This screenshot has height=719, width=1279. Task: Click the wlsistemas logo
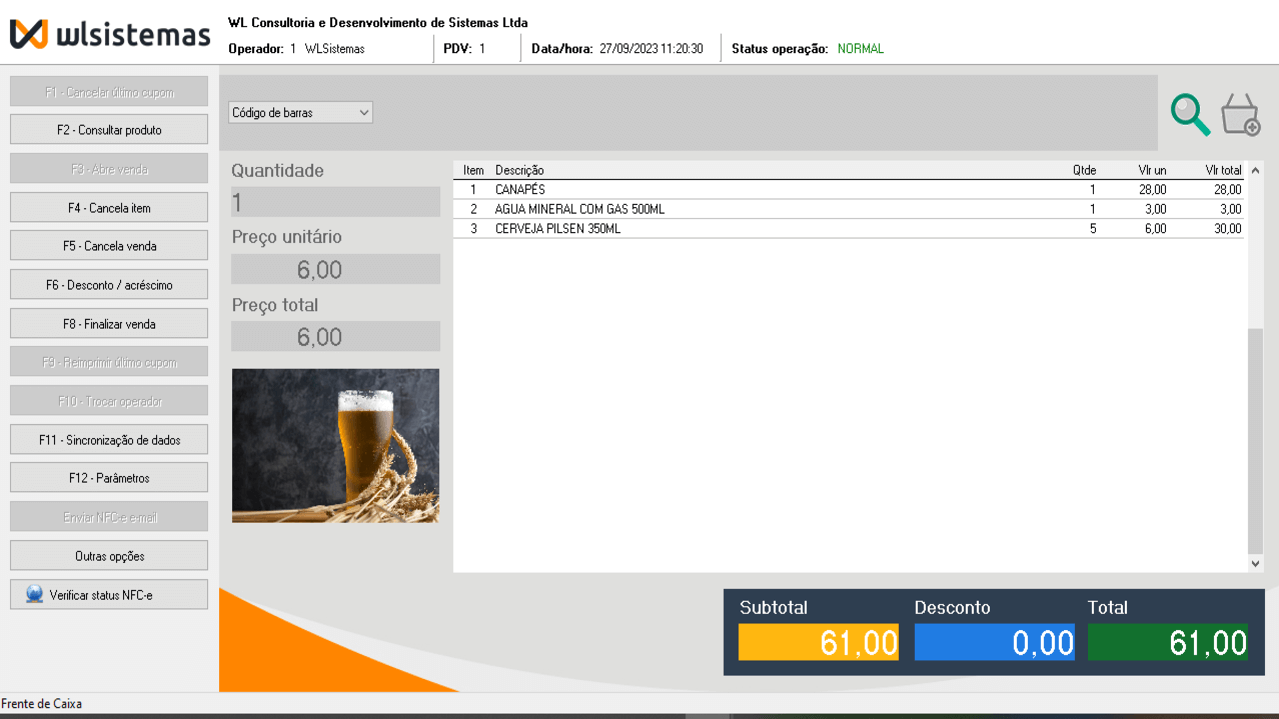click(110, 34)
